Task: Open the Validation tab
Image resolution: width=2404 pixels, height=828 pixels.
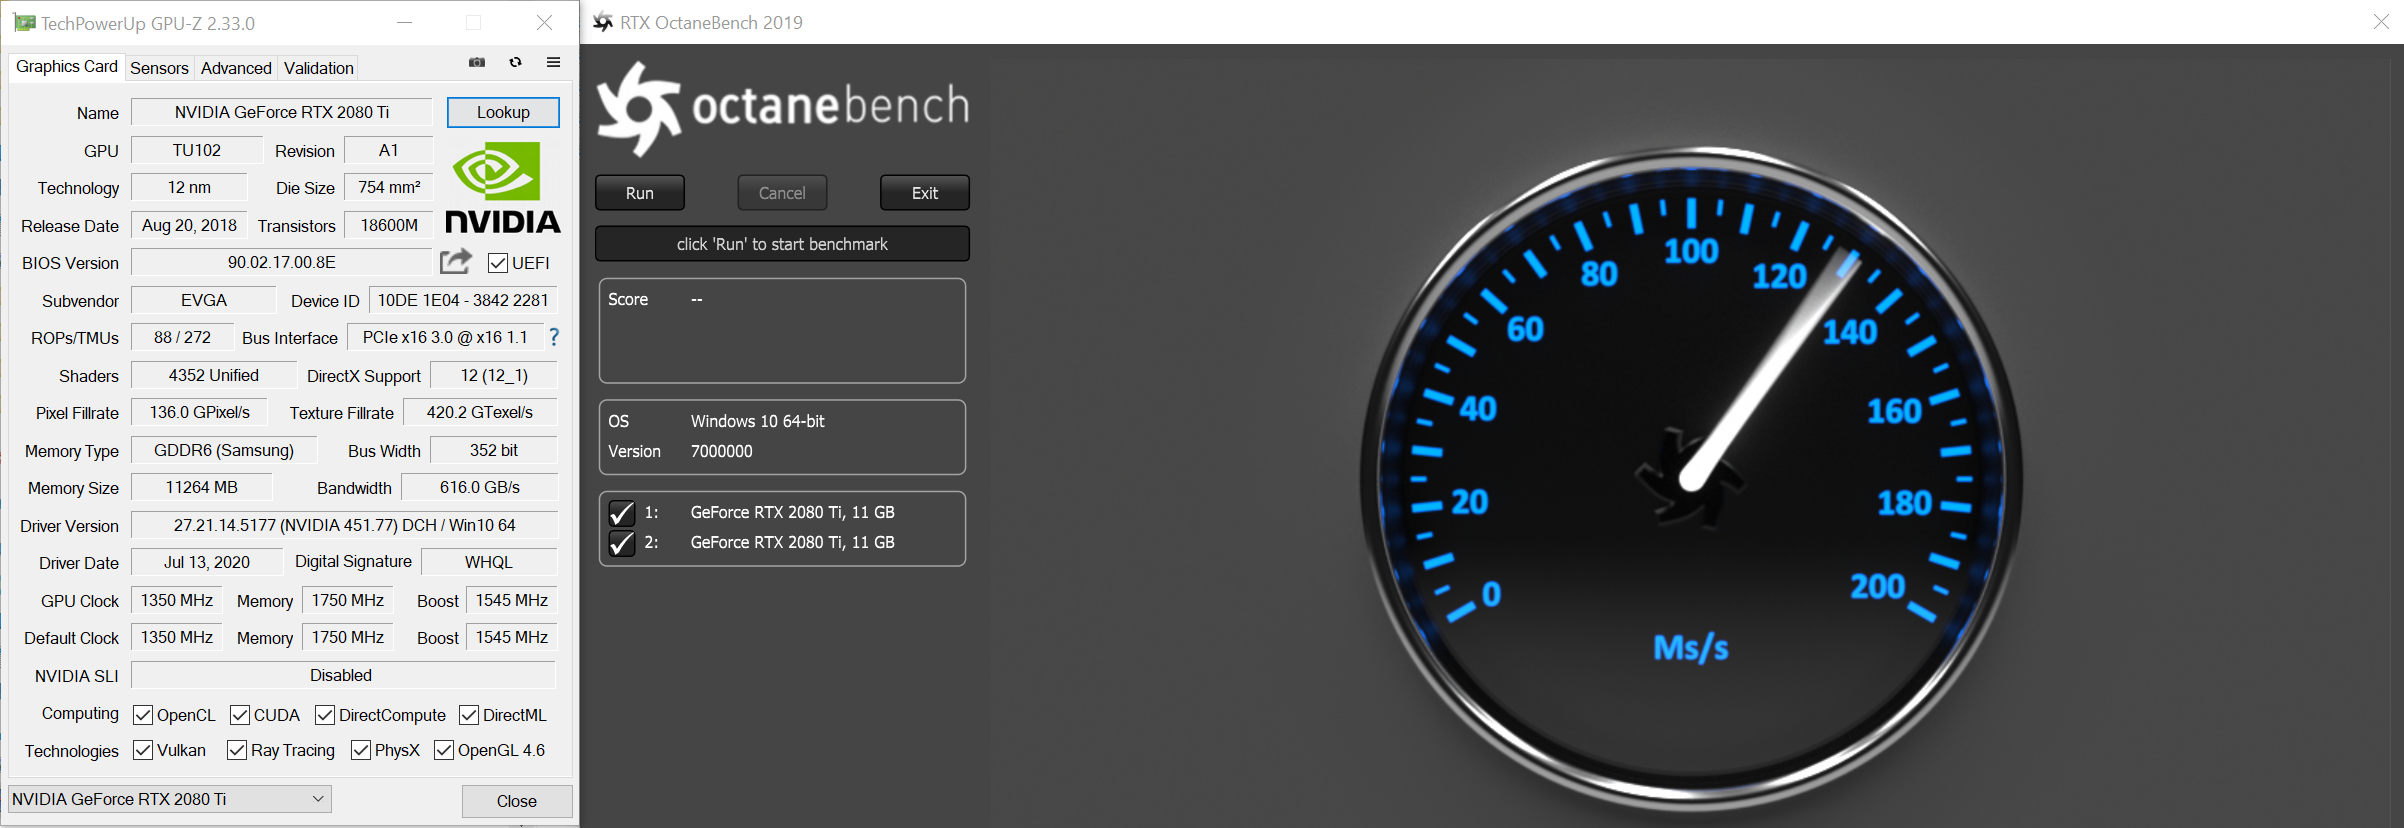Action: point(319,68)
